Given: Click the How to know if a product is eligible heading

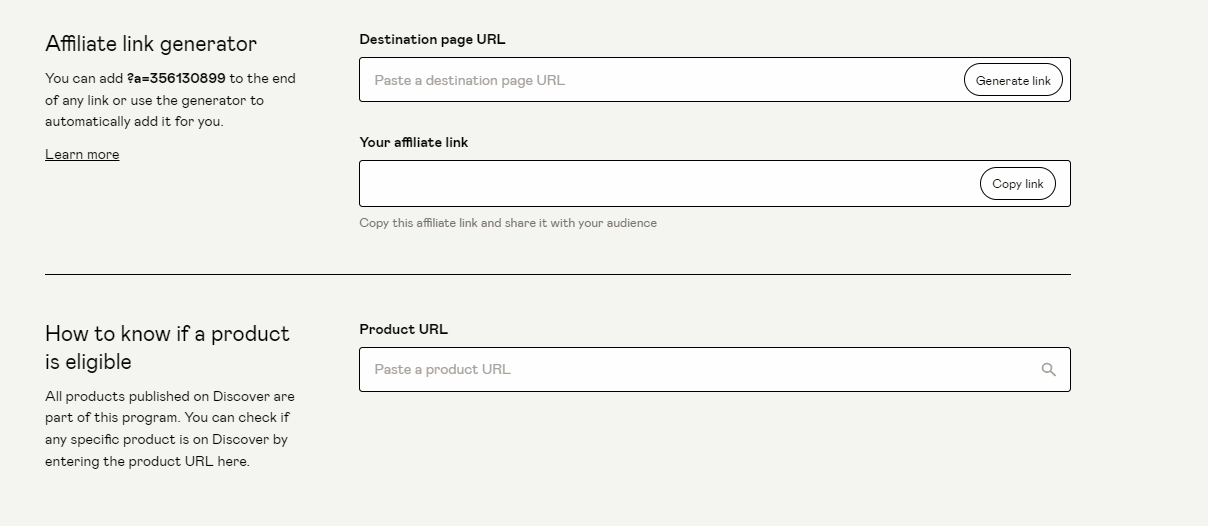Looking at the screenshot, I should (167, 347).
